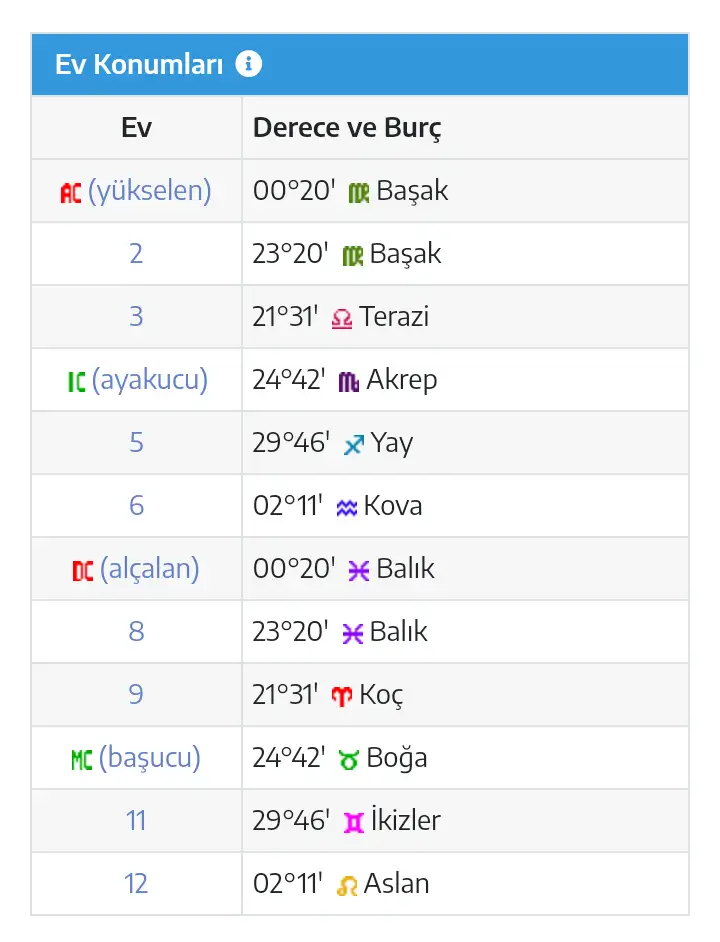The image size is (720, 942).
Task: Open house number 2 link
Action: pyautogui.click(x=136, y=254)
